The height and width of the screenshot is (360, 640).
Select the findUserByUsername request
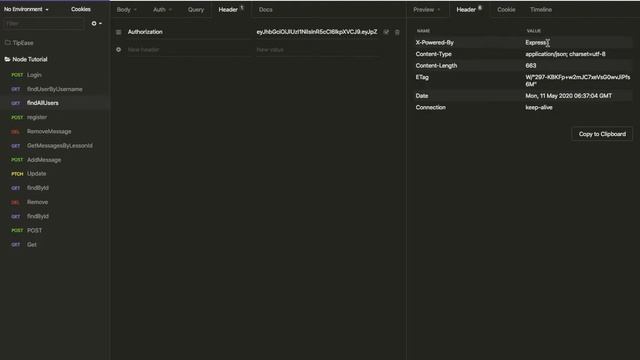[55, 89]
